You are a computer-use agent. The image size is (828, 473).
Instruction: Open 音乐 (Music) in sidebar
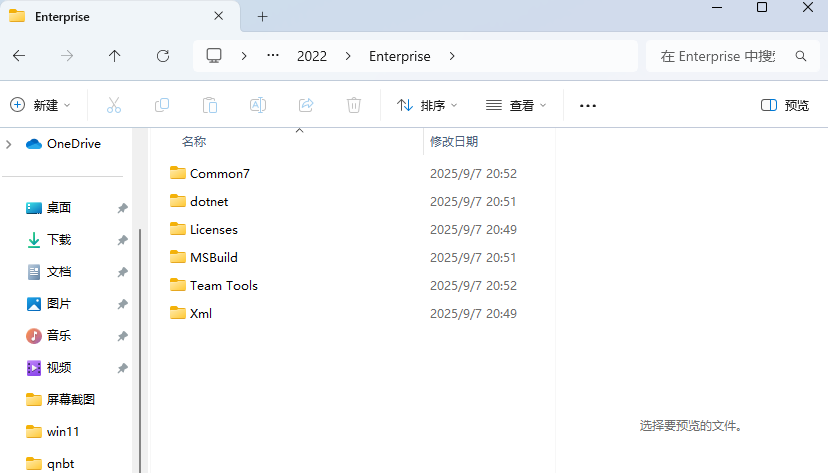pyautogui.click(x=49, y=336)
